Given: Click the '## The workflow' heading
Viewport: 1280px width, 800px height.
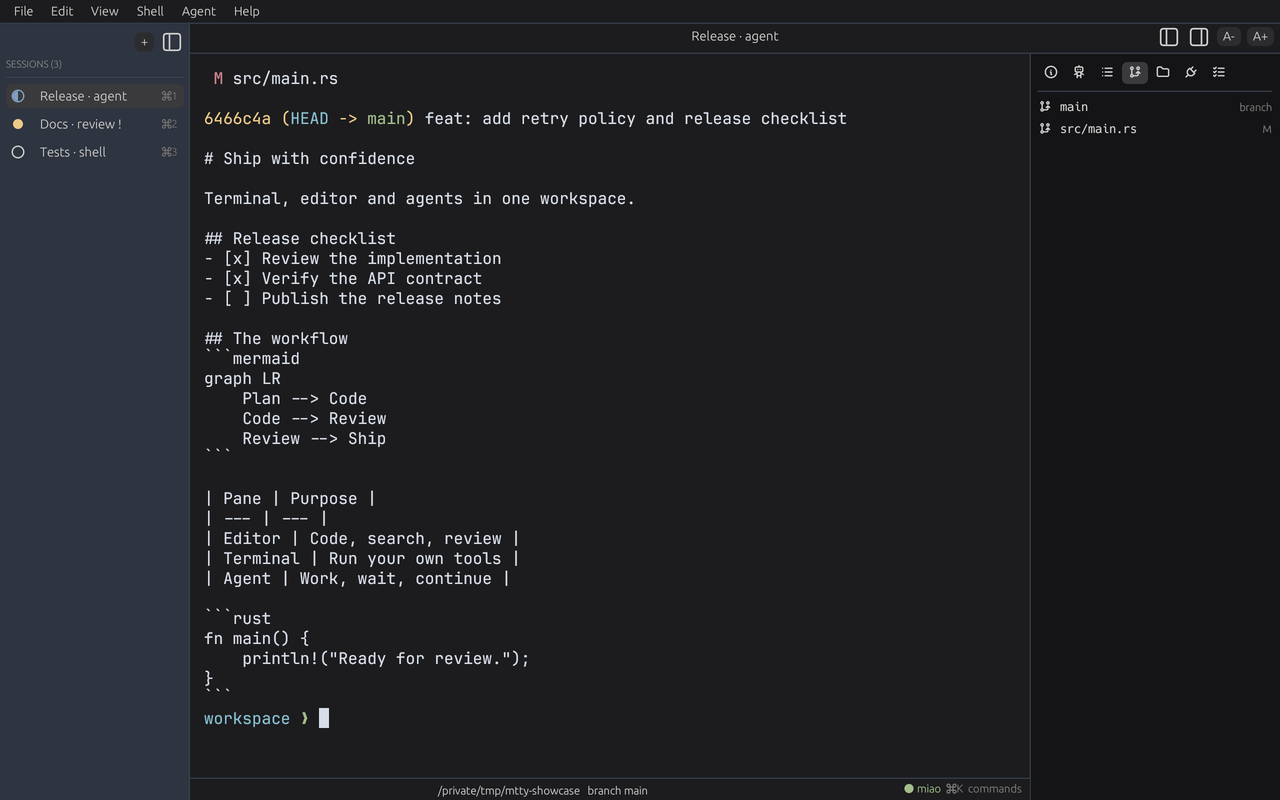Looking at the screenshot, I should (276, 338).
